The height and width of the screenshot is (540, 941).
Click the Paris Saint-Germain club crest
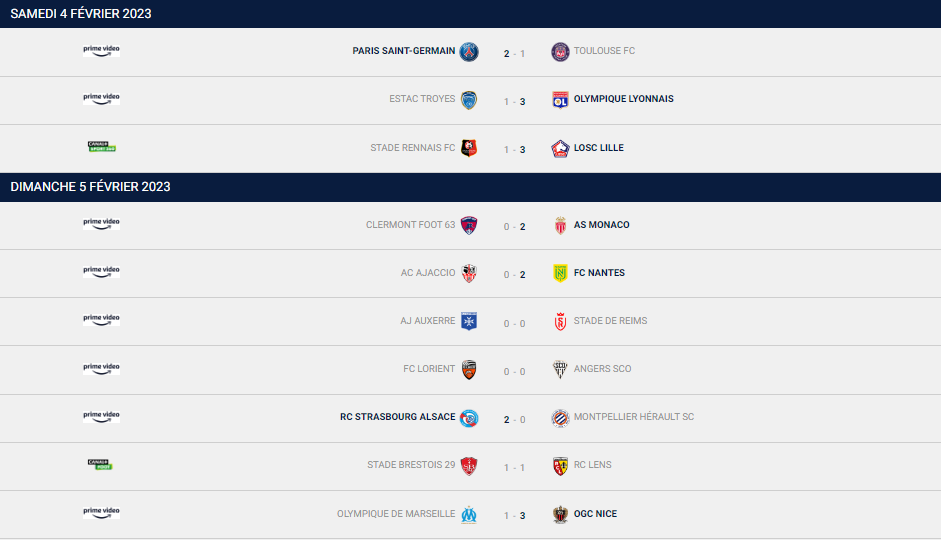(469, 52)
